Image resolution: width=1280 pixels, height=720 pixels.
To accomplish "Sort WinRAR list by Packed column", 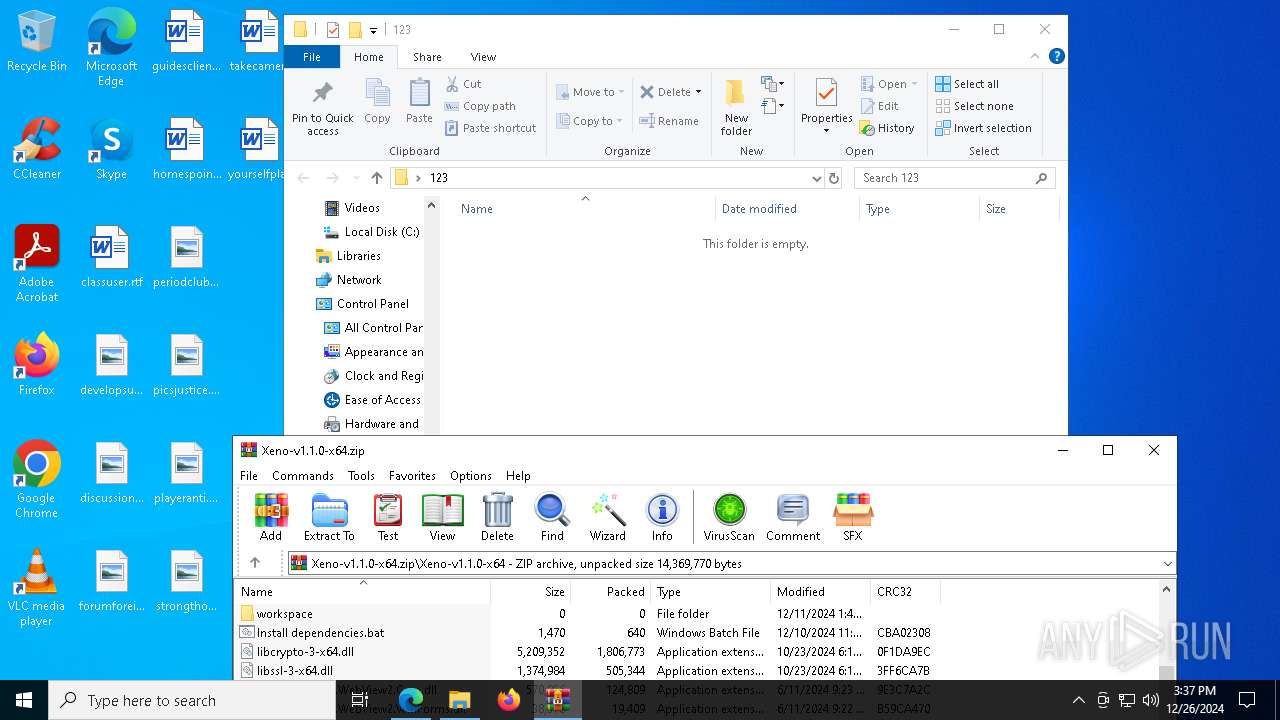I will tap(610, 592).
